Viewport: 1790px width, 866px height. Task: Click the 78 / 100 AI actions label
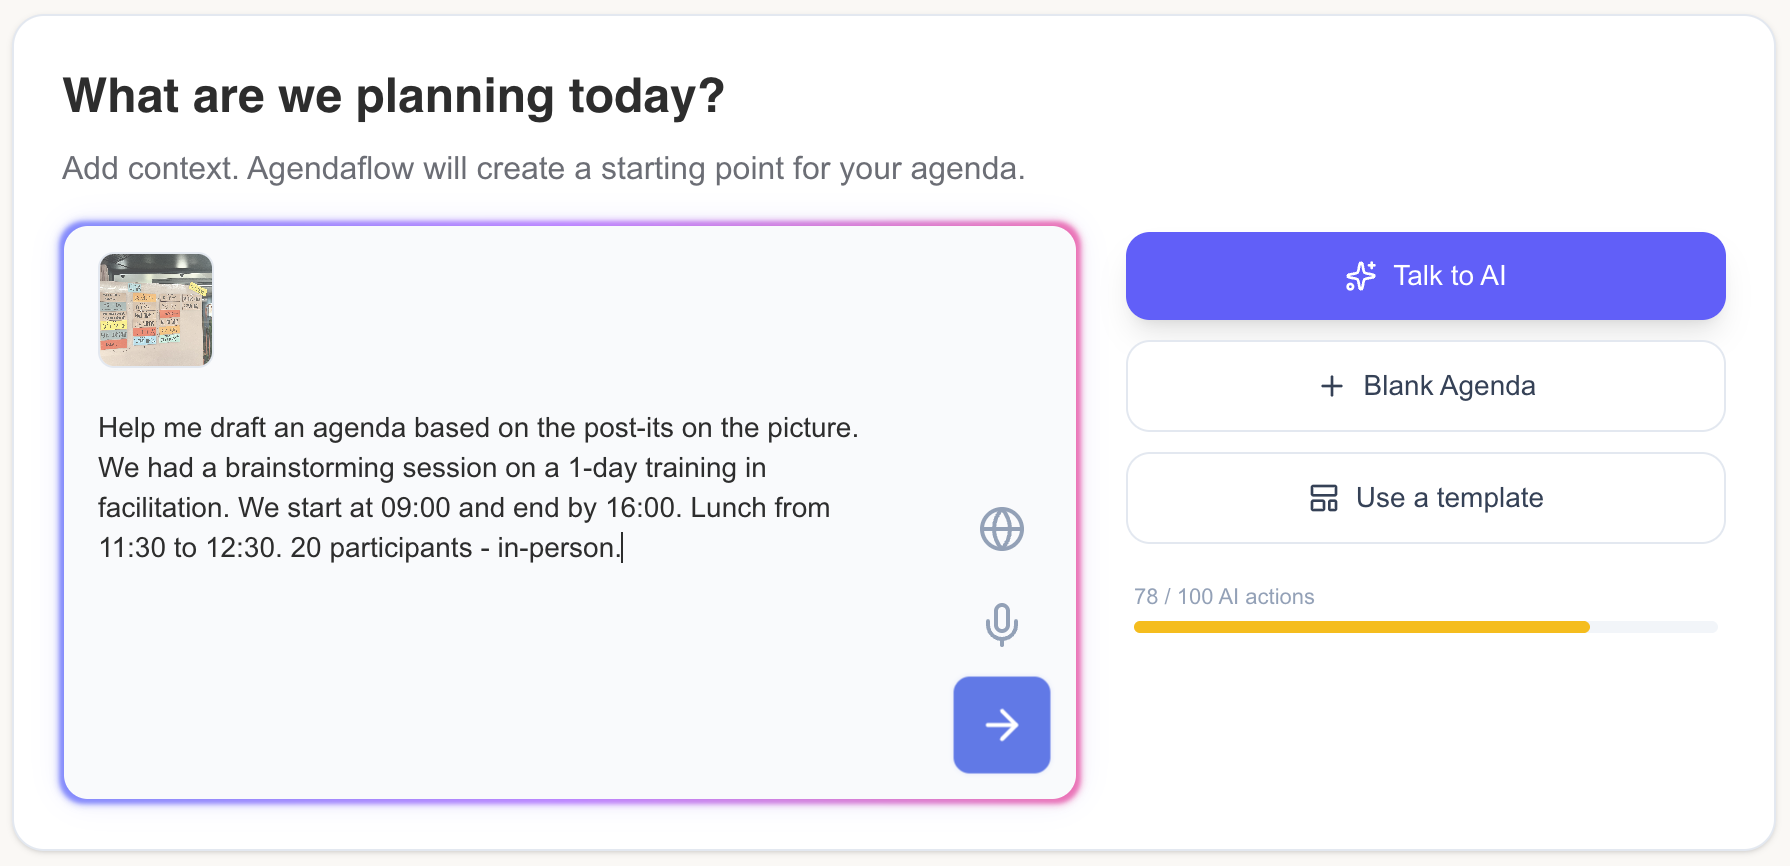pyautogui.click(x=1222, y=596)
